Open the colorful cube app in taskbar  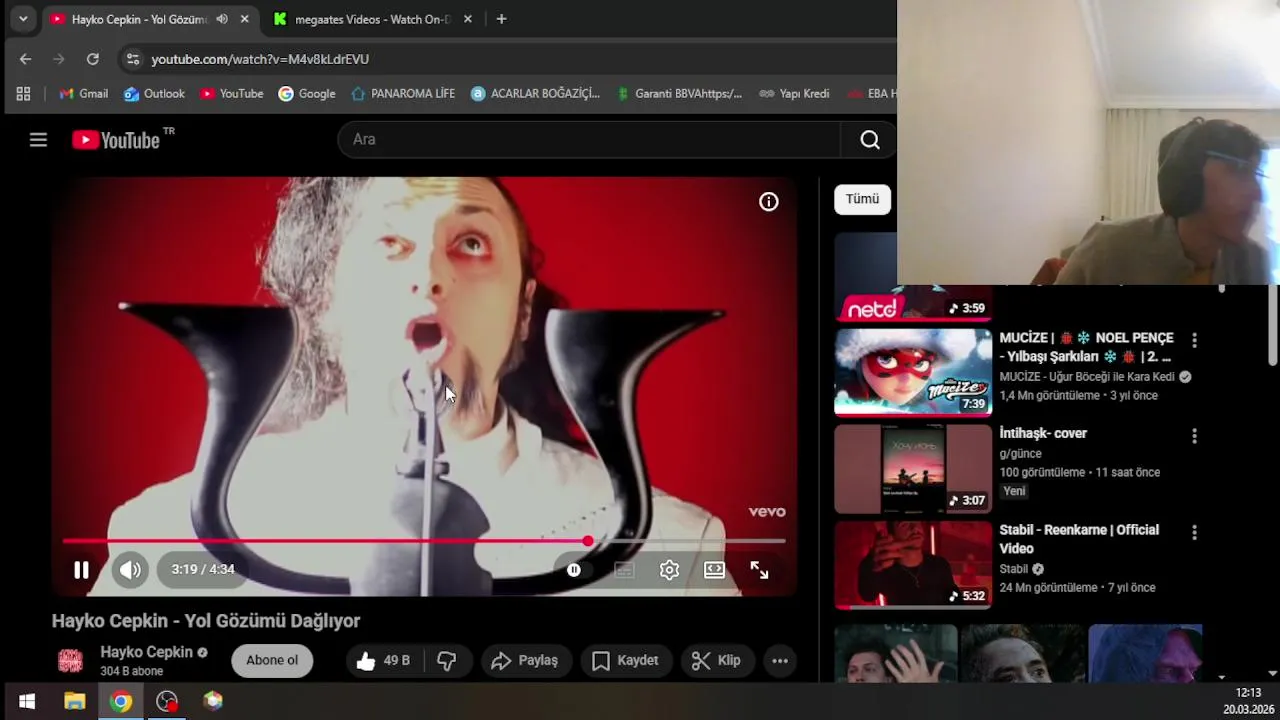213,701
